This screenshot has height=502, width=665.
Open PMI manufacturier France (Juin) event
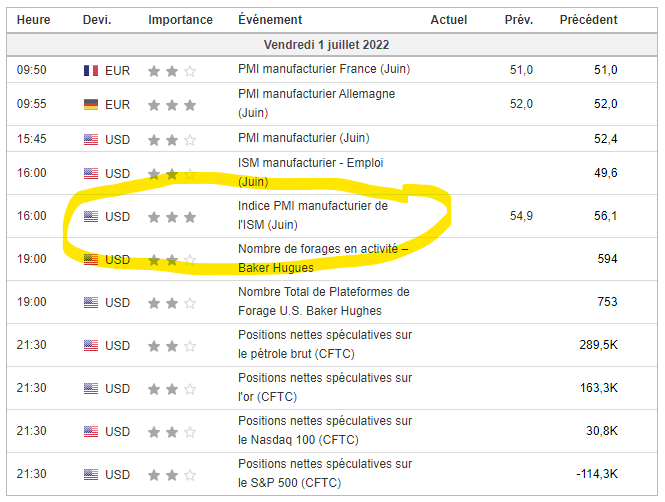pyautogui.click(x=323, y=70)
